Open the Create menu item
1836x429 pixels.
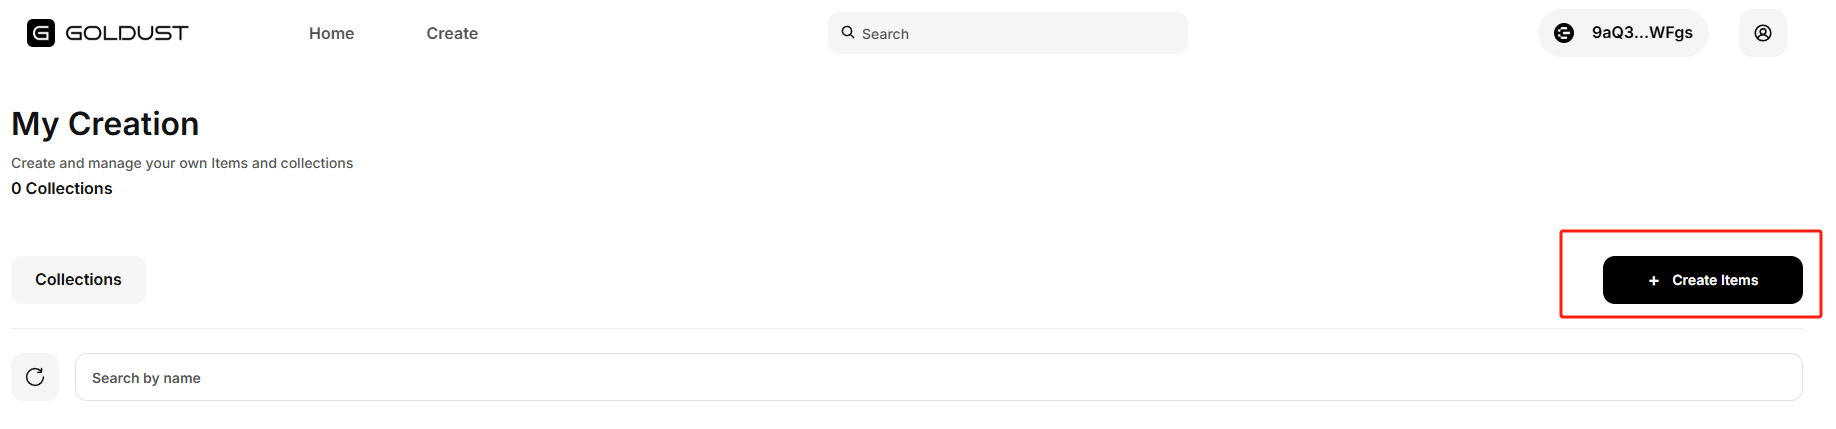(452, 33)
